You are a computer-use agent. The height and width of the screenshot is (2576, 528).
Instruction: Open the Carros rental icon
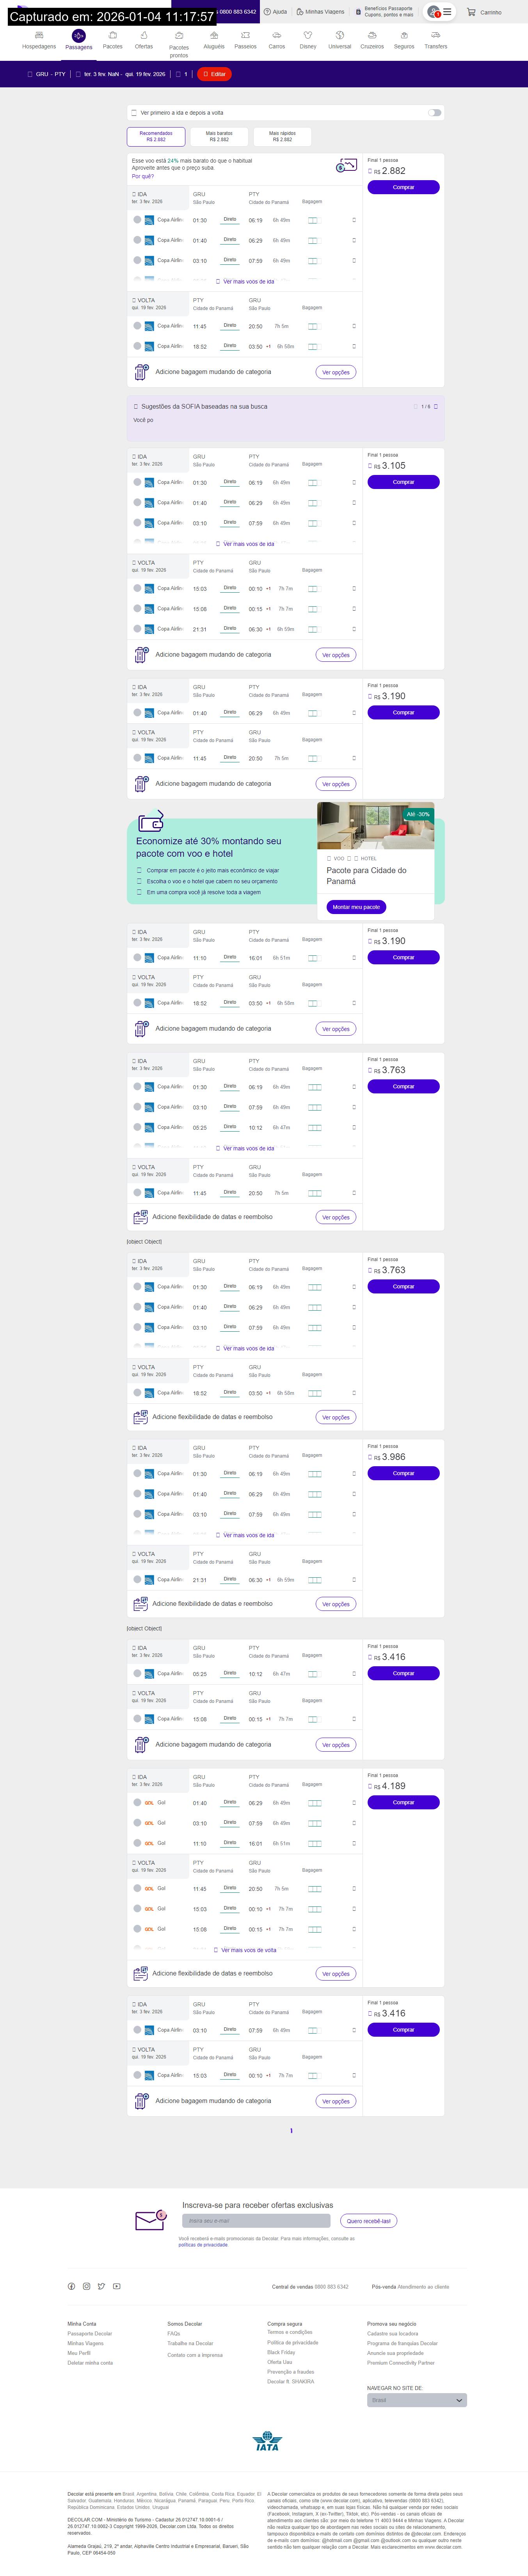coord(277,36)
